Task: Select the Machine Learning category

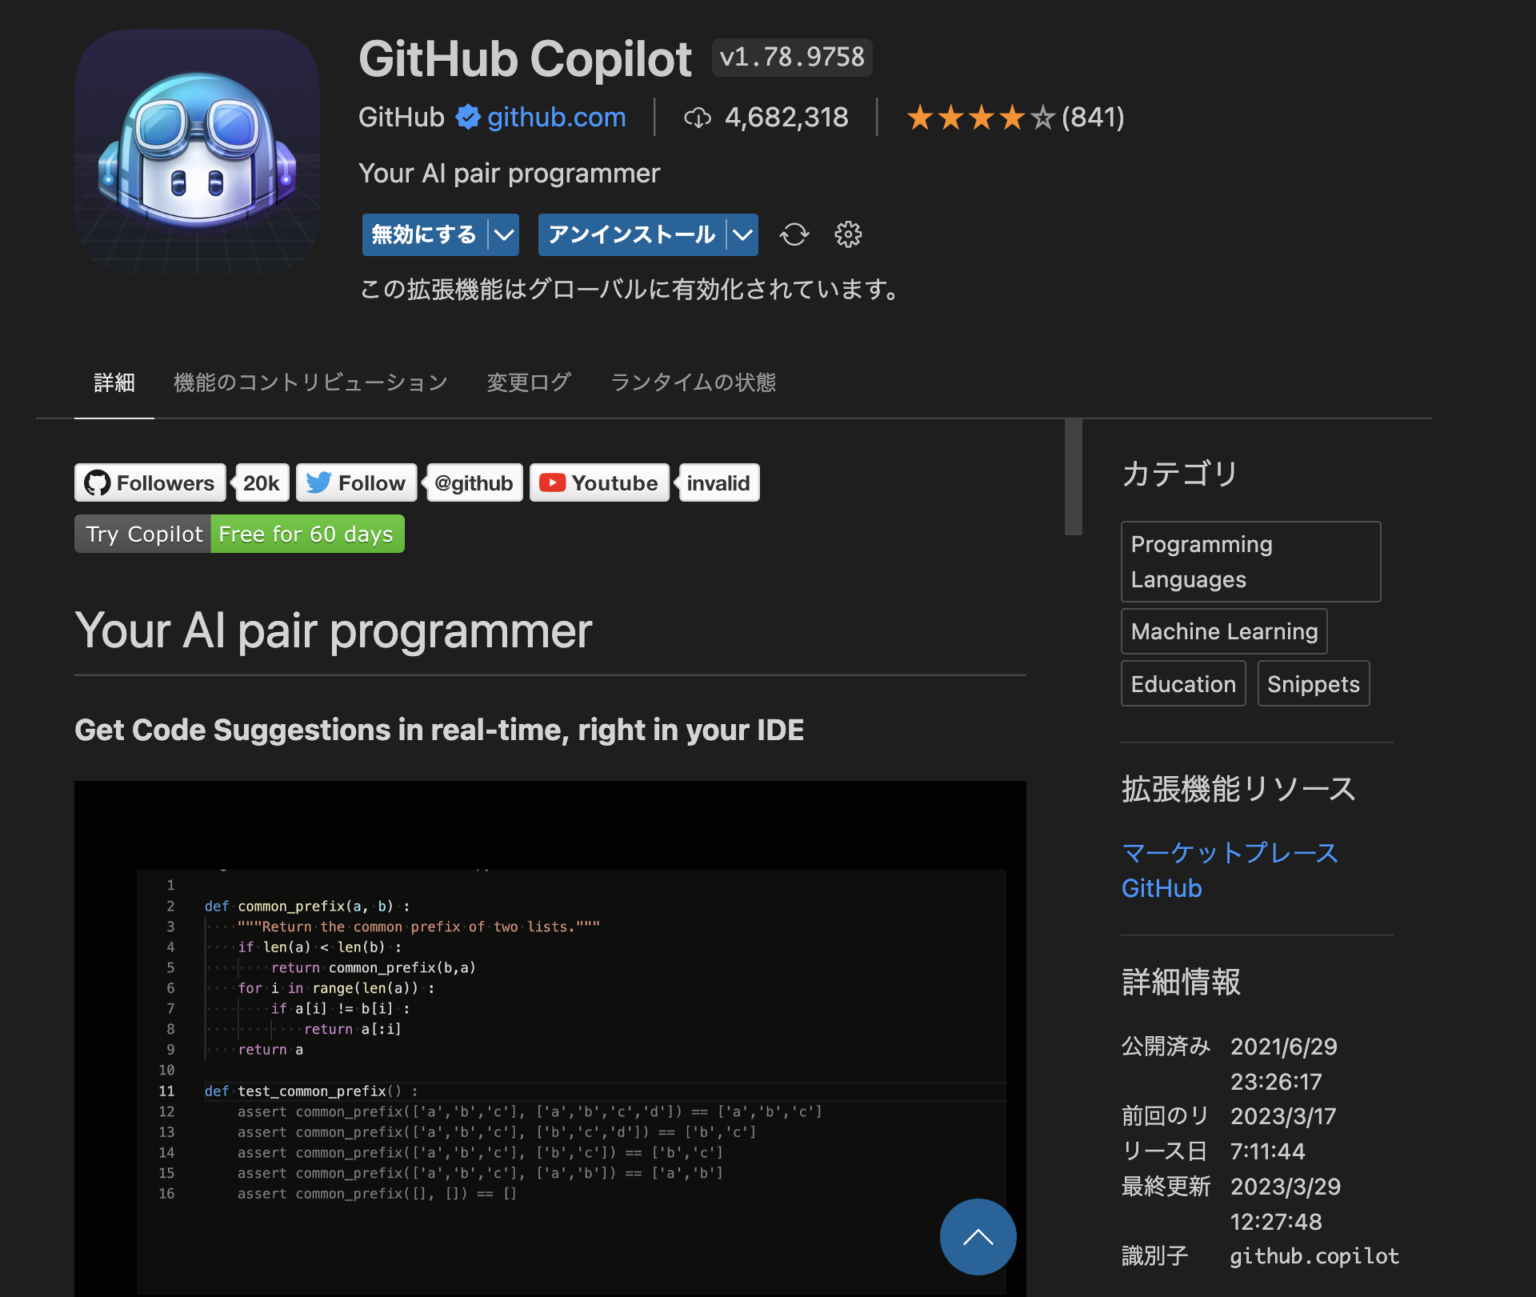Action: pos(1224,631)
